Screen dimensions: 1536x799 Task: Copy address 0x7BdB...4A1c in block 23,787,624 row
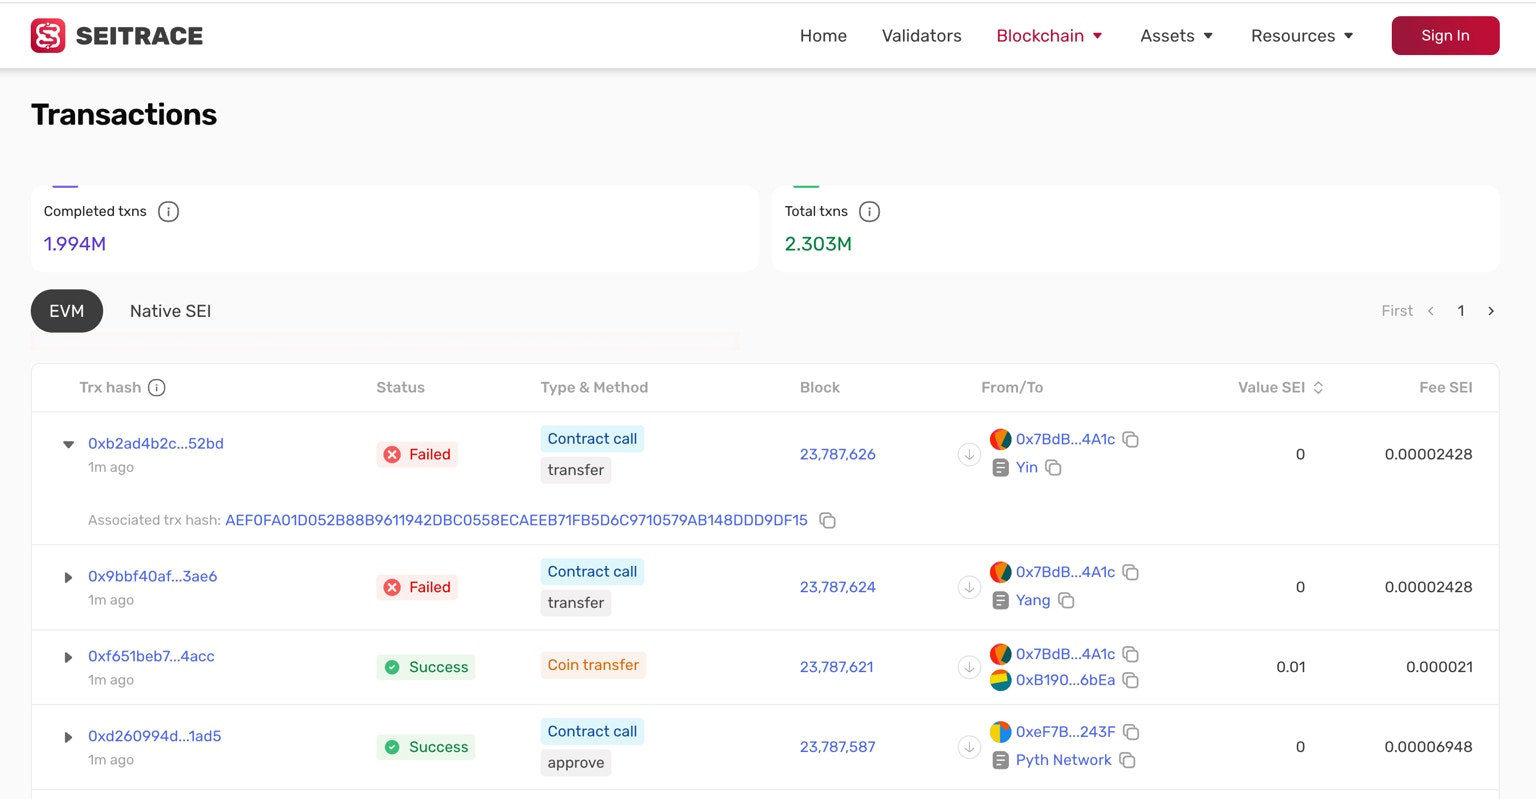tap(1131, 573)
